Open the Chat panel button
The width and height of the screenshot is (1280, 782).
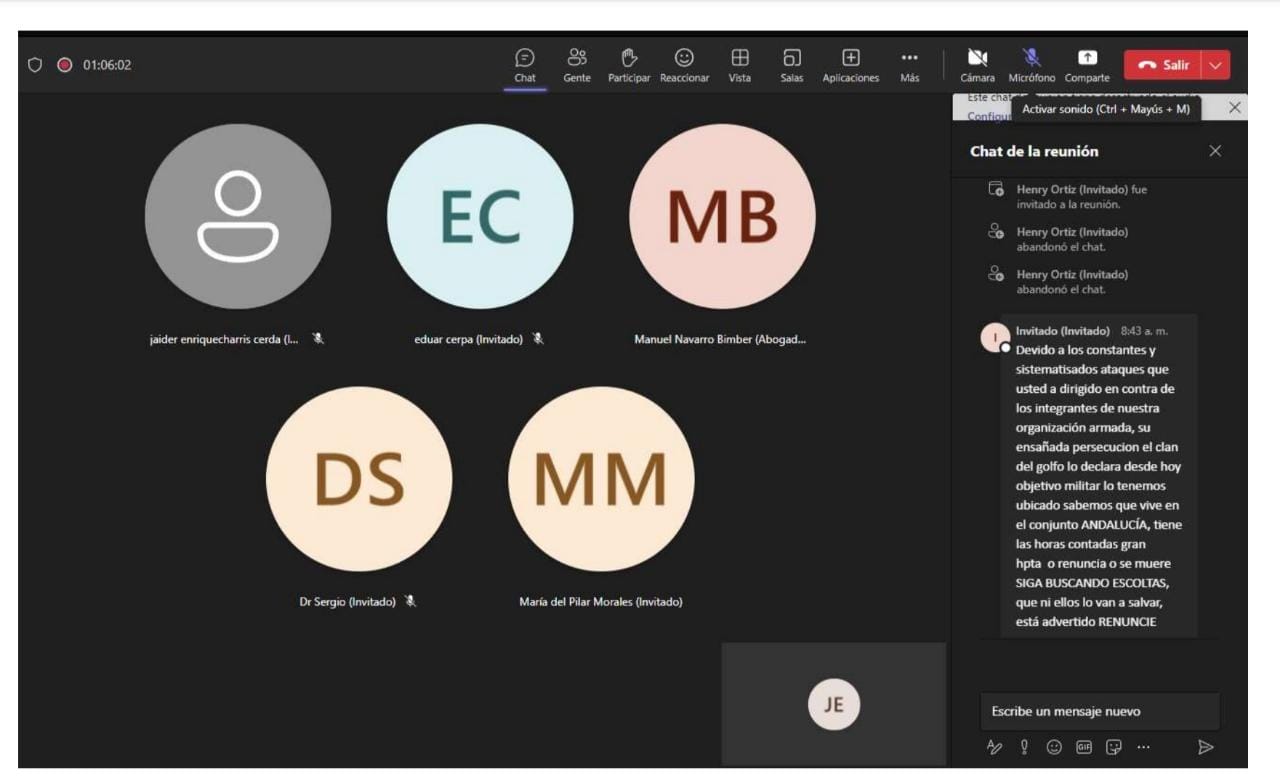[x=525, y=65]
